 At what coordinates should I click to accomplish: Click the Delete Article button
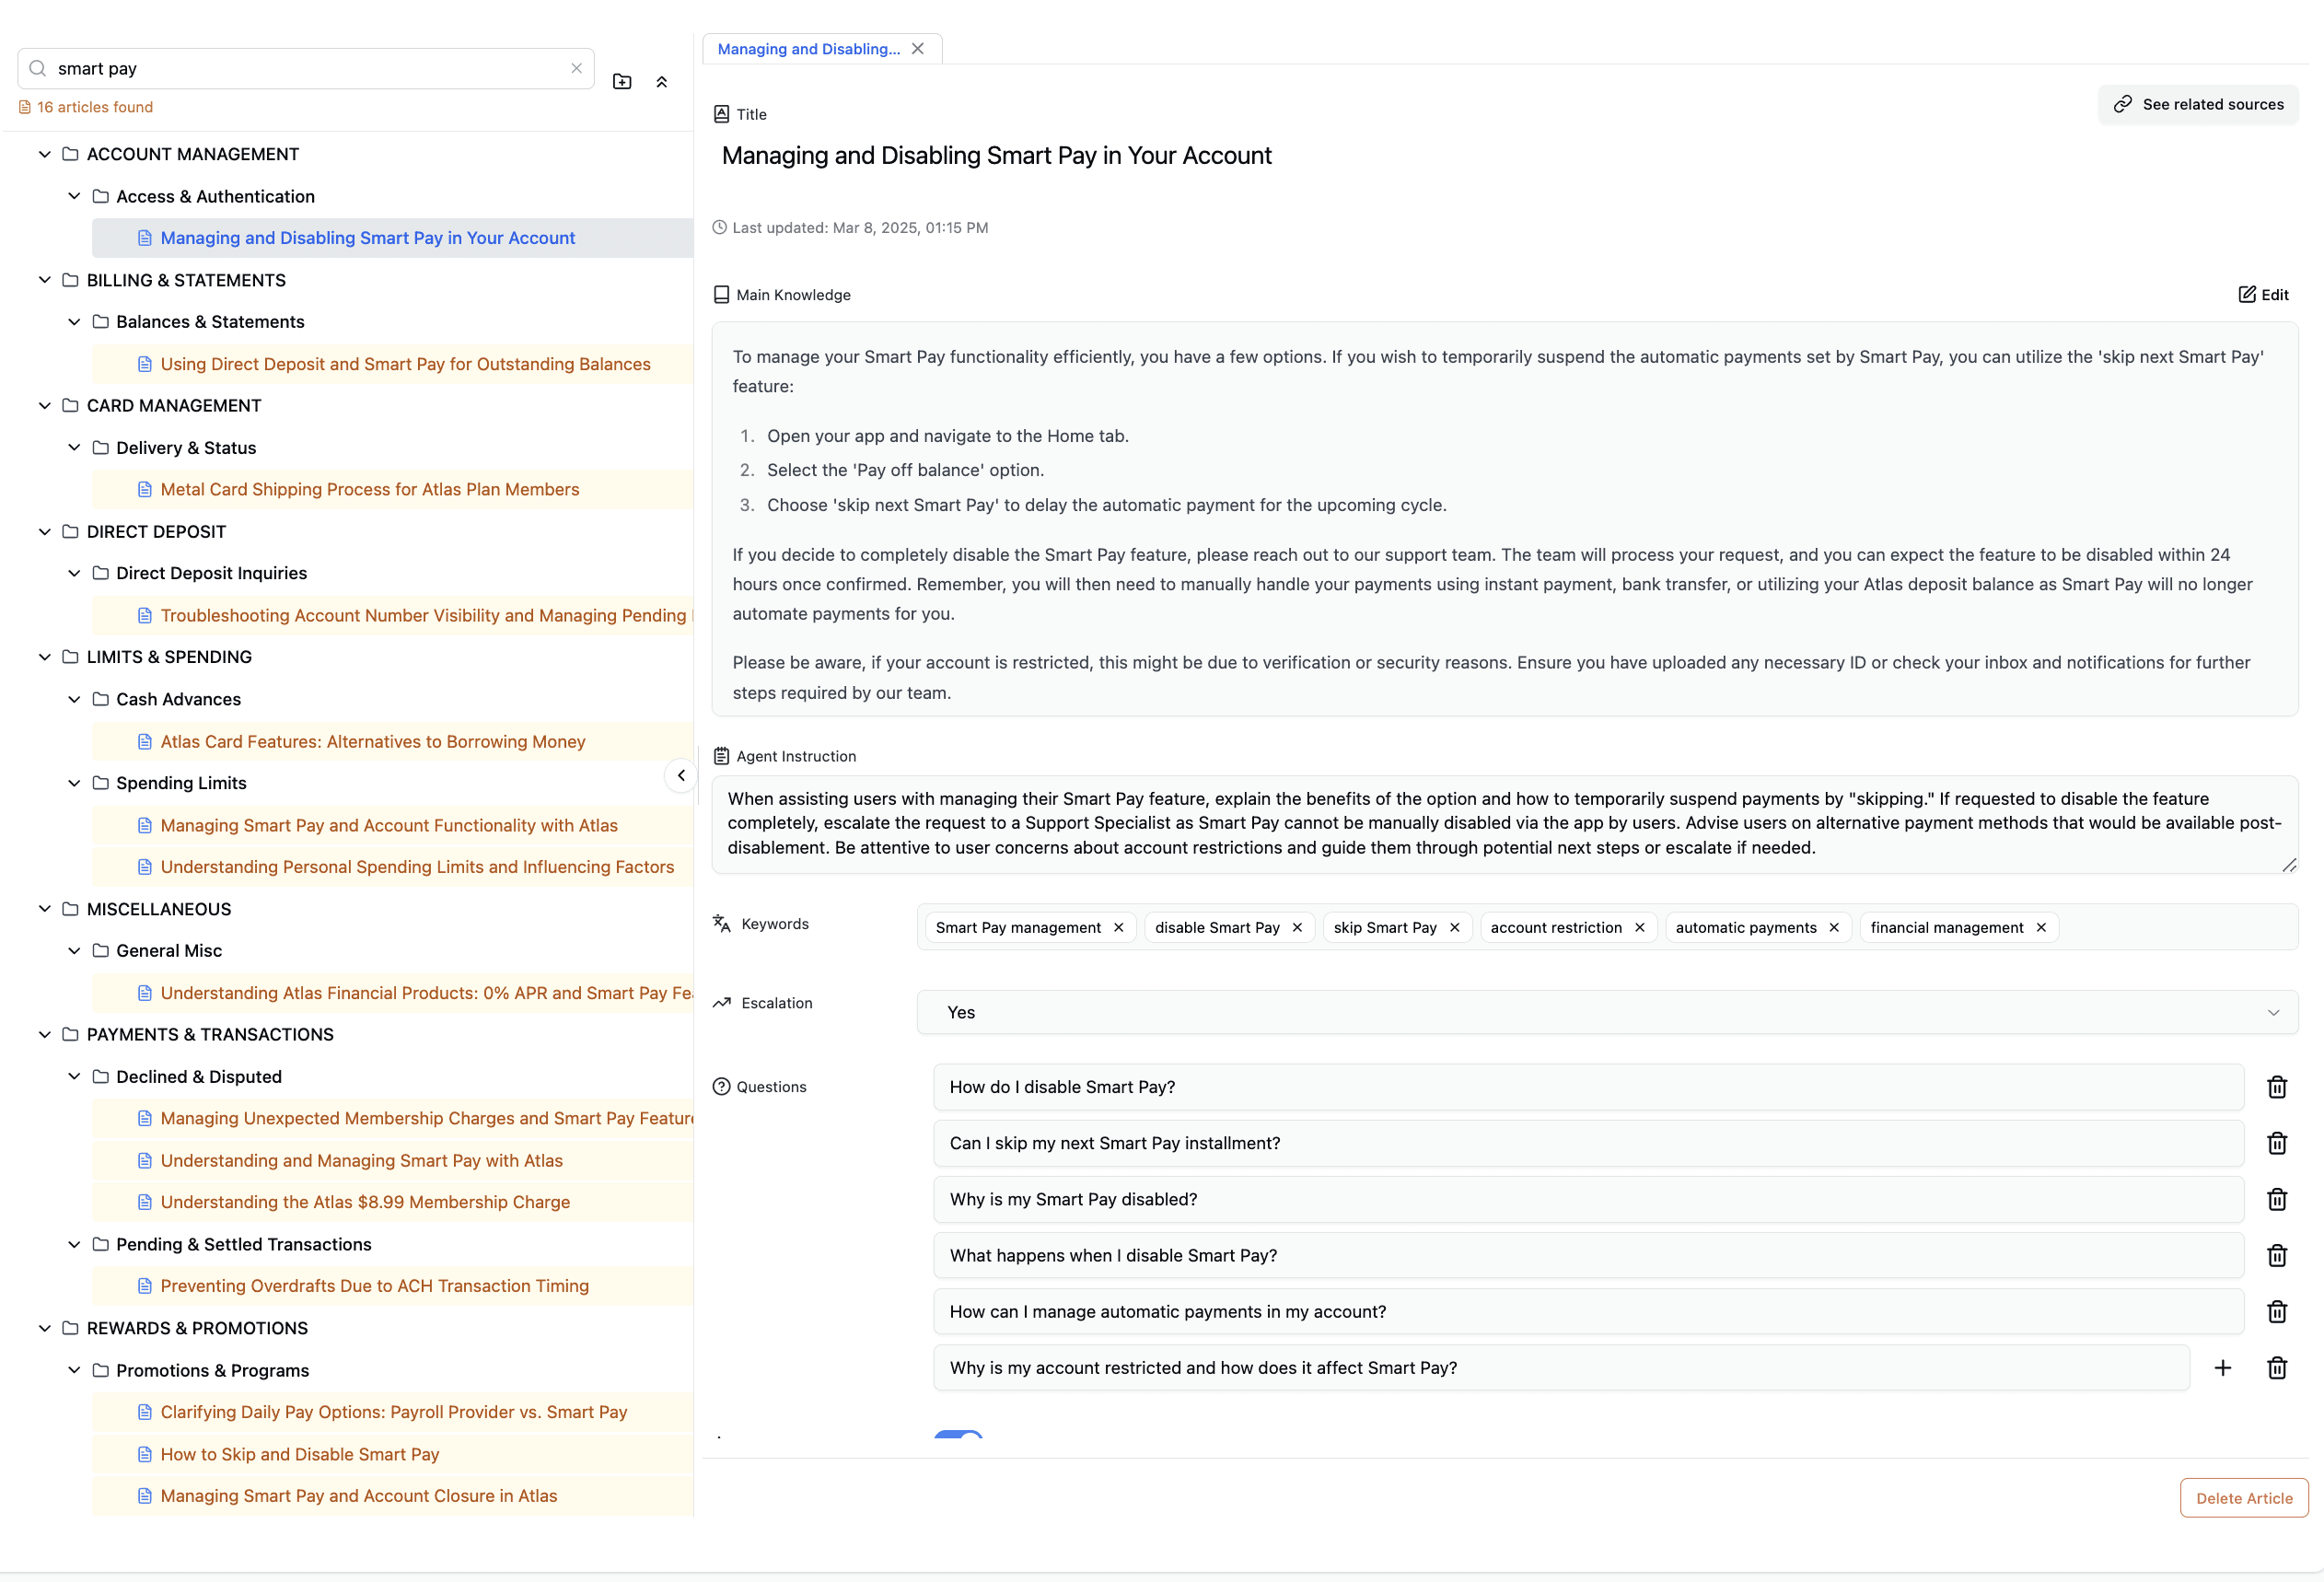pos(2243,1498)
